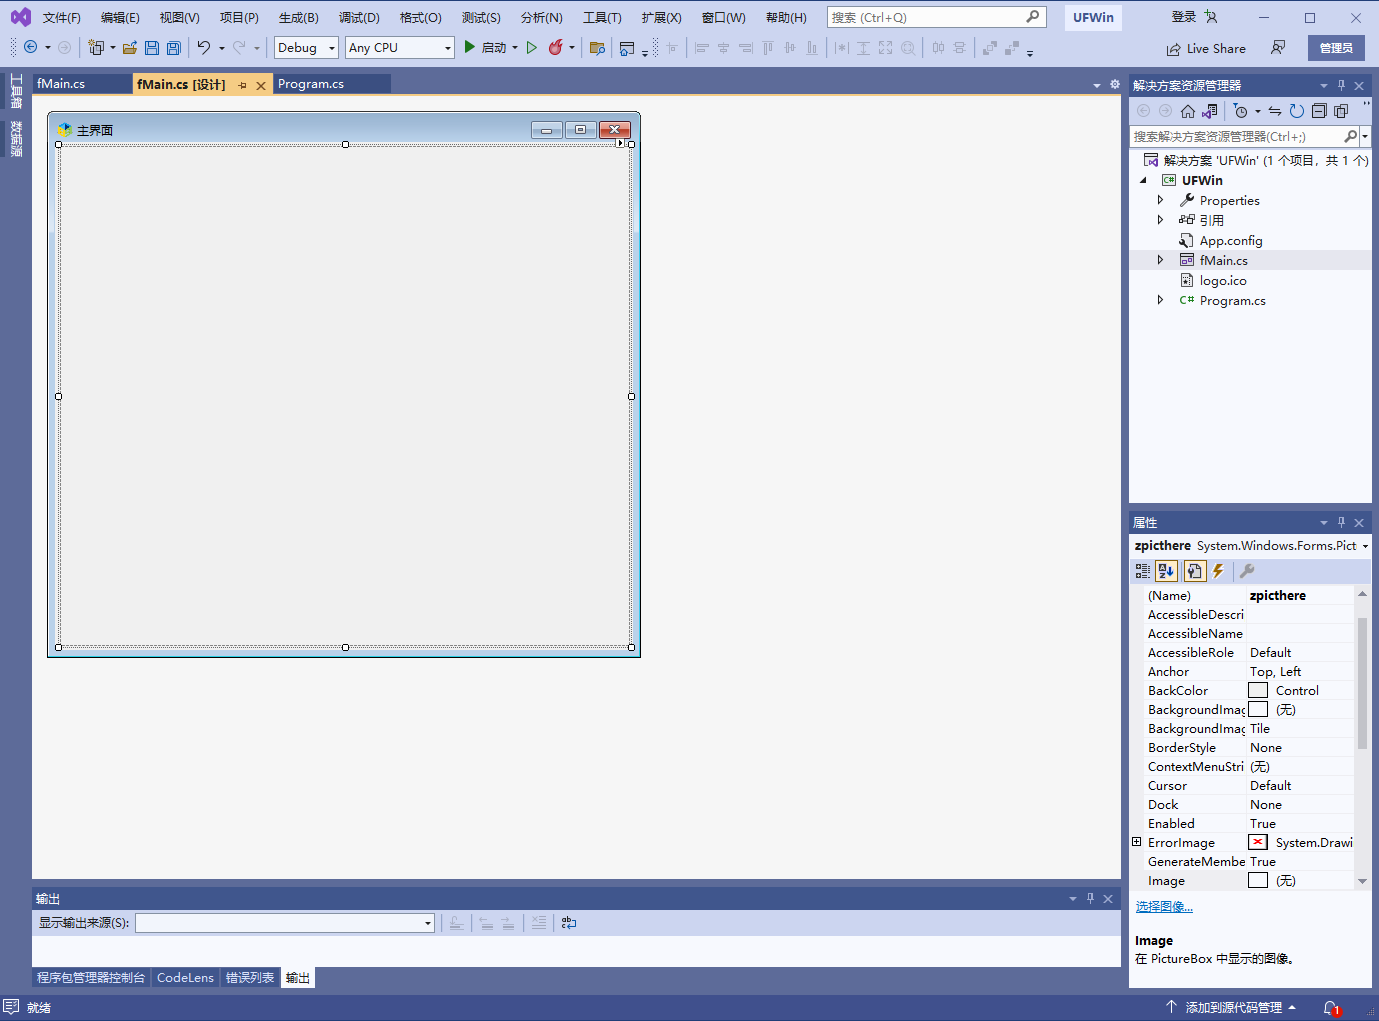Close the fMain.cs [设计] tab
Viewport: 1379px width, 1021px height.
click(x=261, y=86)
